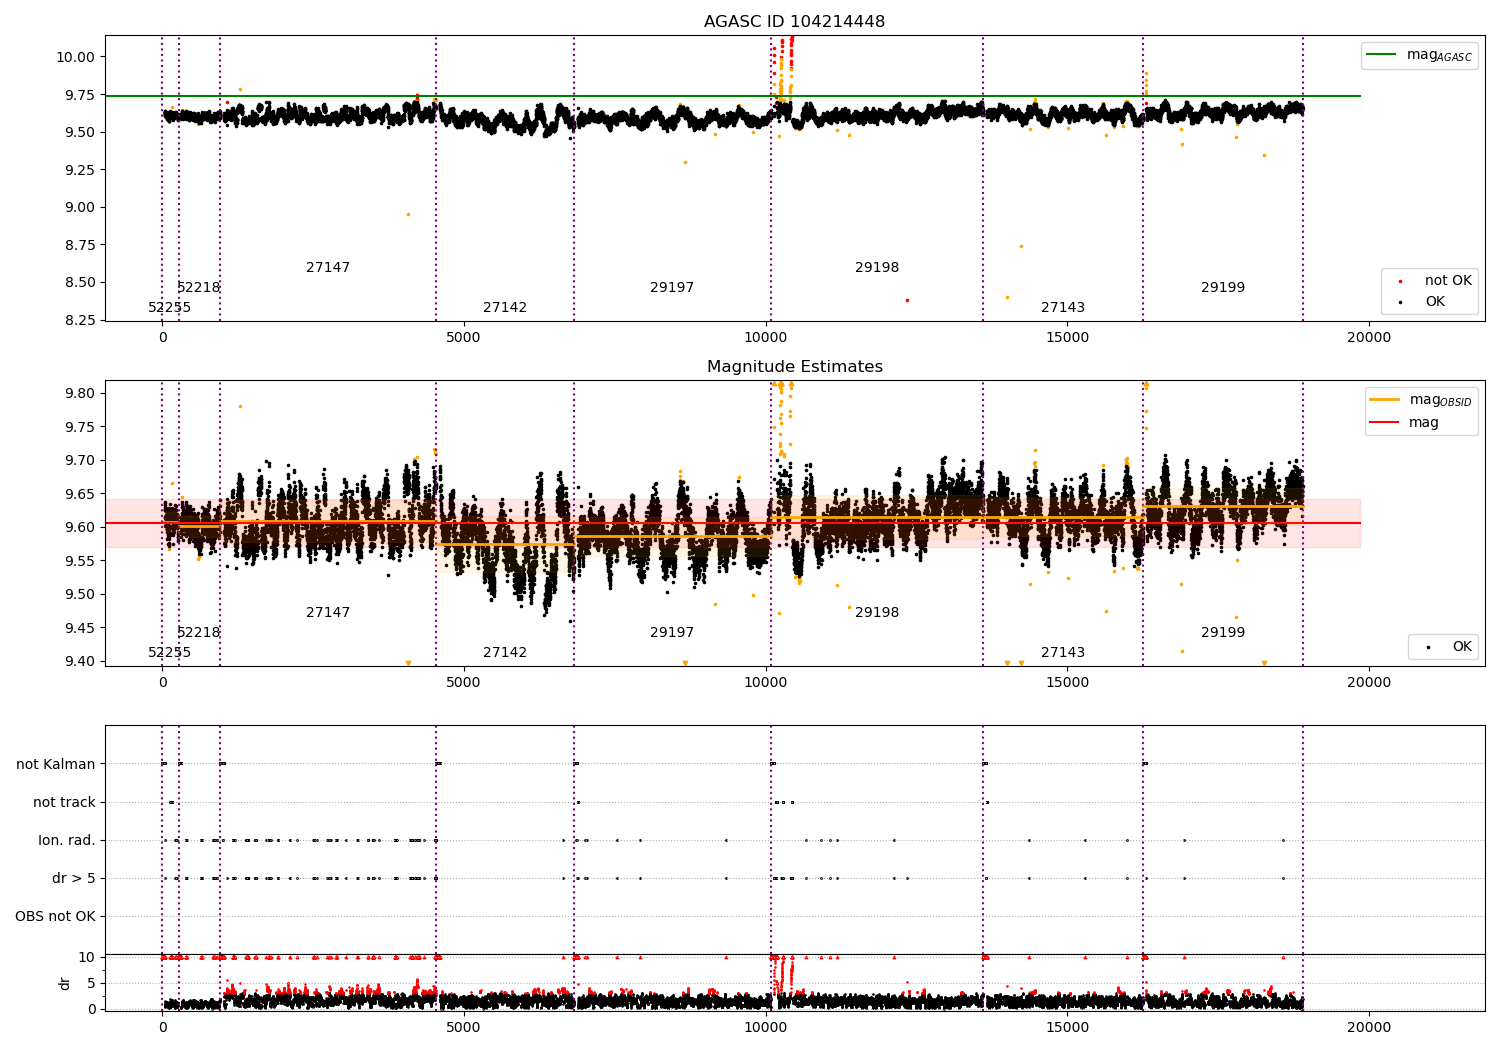1500x1050 pixels.
Task: Click the orange line sample in middle legend
Action: click(1385, 400)
